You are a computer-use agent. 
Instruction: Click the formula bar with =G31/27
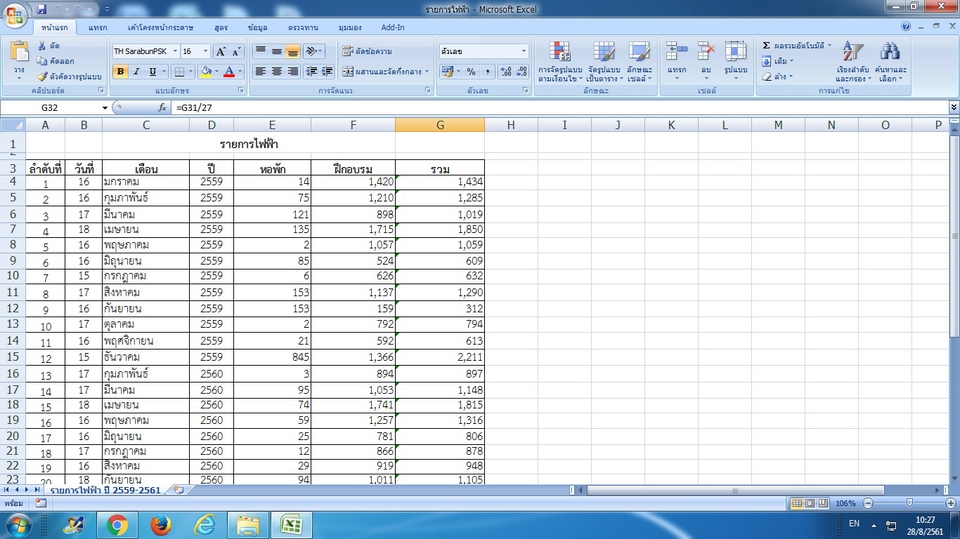pos(560,108)
